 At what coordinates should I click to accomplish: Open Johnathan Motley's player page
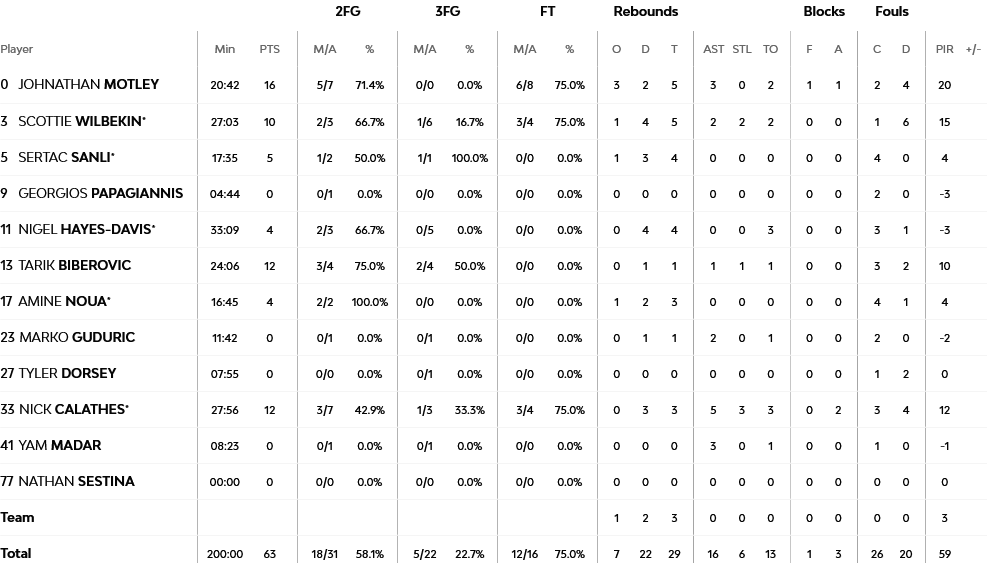[x=88, y=85]
